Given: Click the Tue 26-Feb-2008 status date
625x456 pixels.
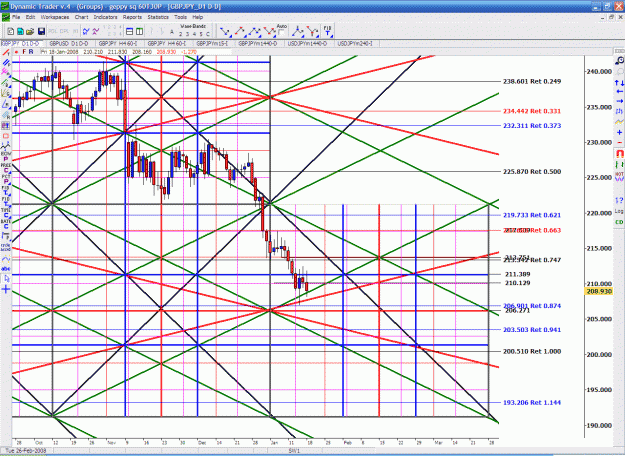Looking at the screenshot, I should [26, 451].
